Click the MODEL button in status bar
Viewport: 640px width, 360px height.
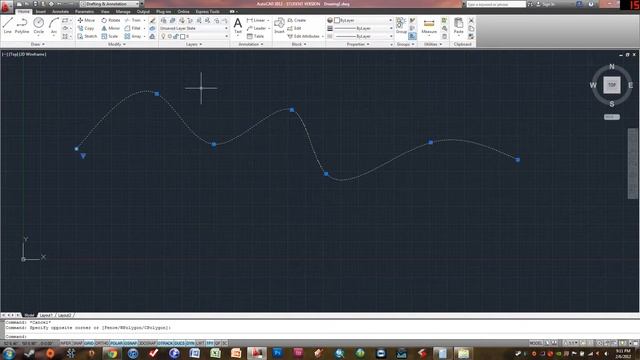click(x=535, y=343)
